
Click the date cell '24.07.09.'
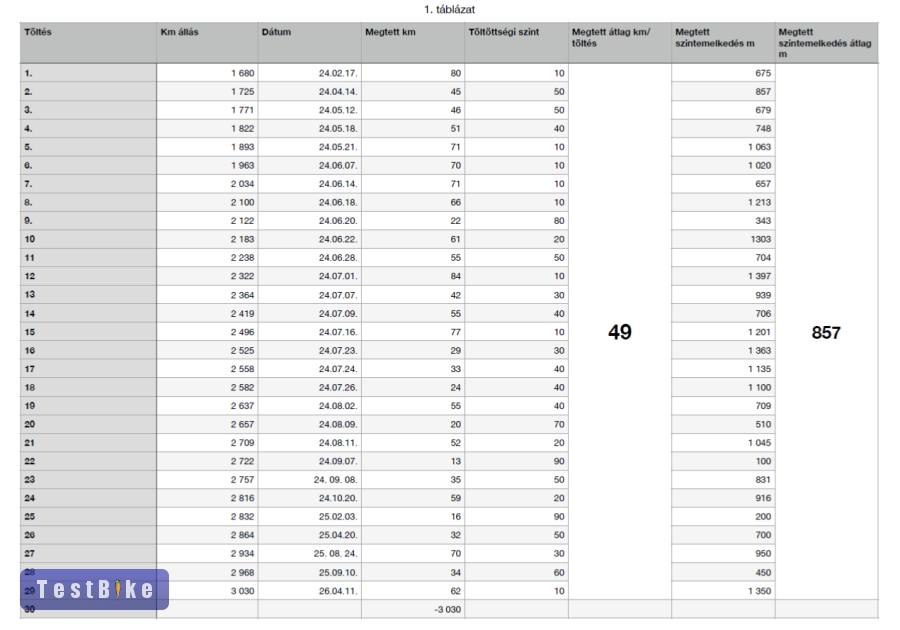click(x=310, y=313)
